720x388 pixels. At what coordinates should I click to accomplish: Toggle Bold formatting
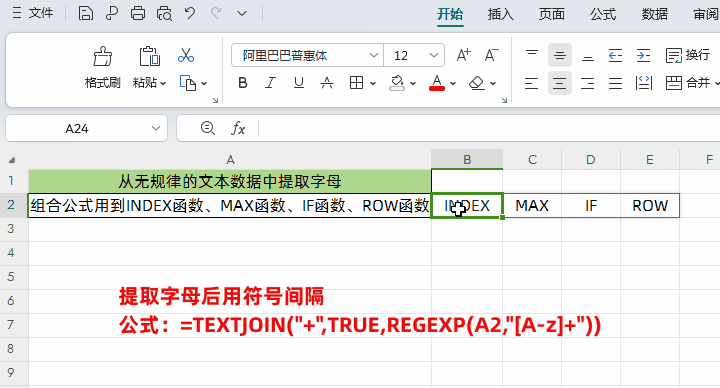tap(243, 83)
